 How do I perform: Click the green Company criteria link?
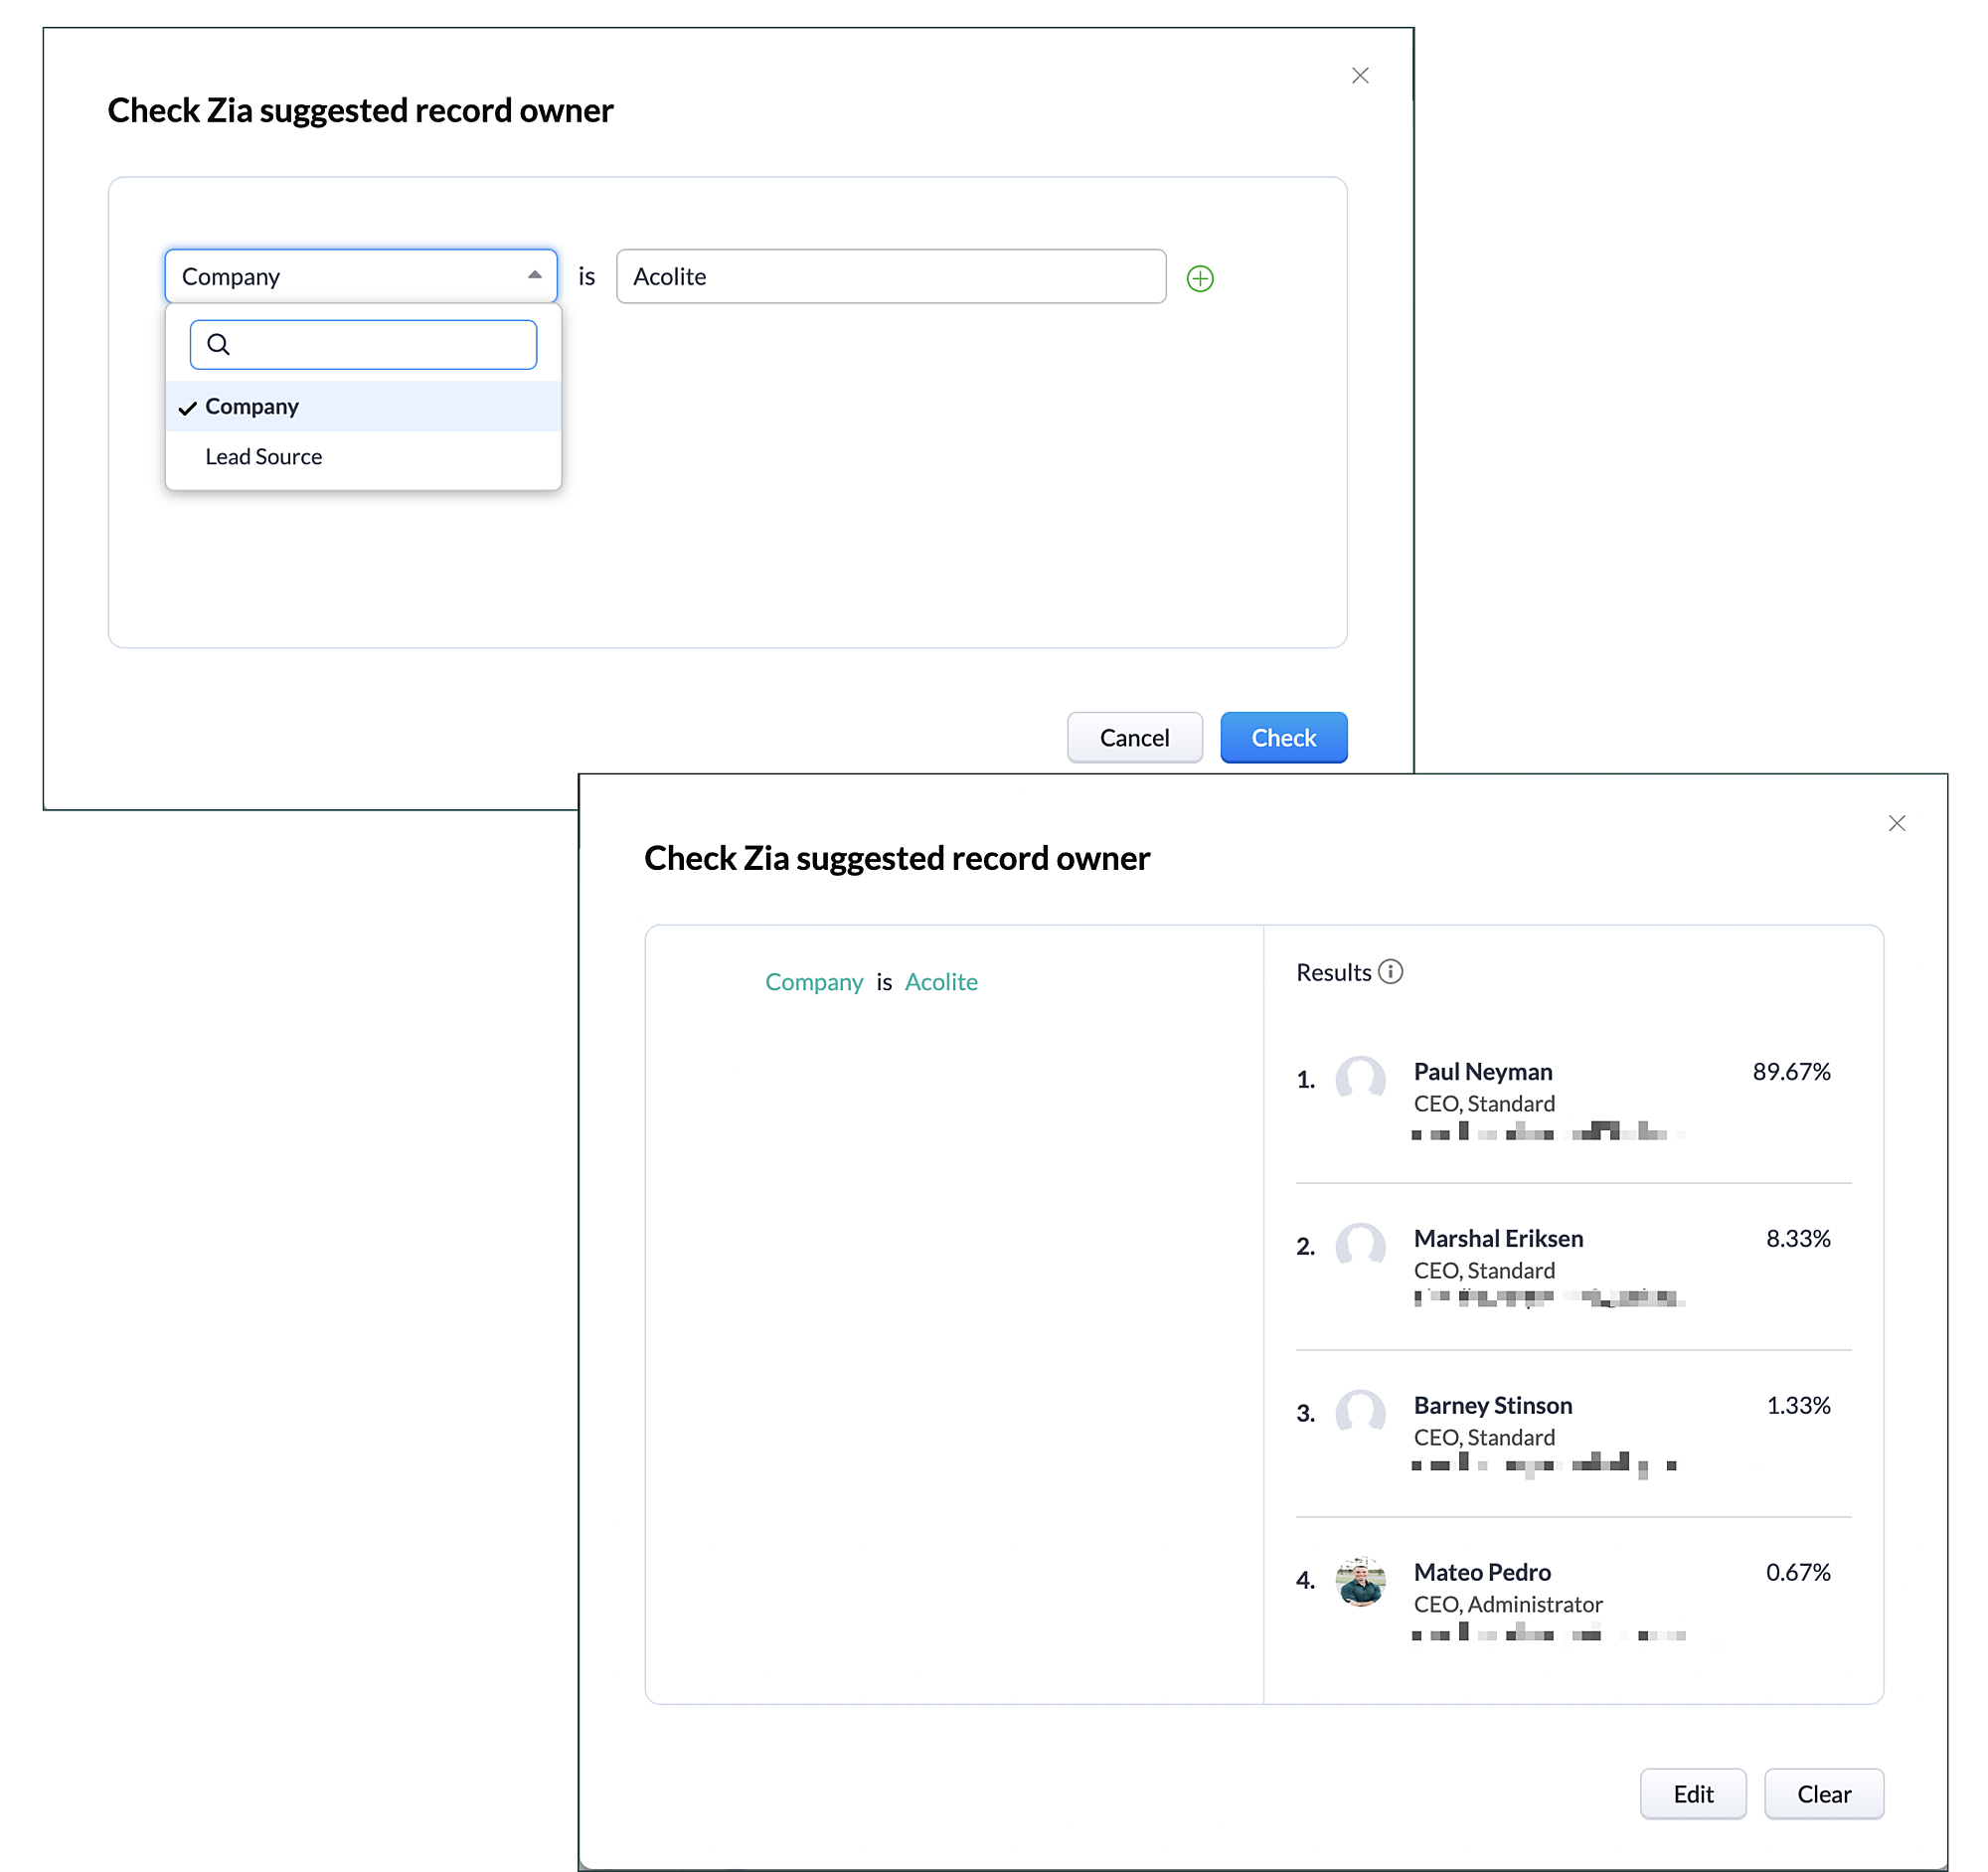pyautogui.click(x=813, y=982)
